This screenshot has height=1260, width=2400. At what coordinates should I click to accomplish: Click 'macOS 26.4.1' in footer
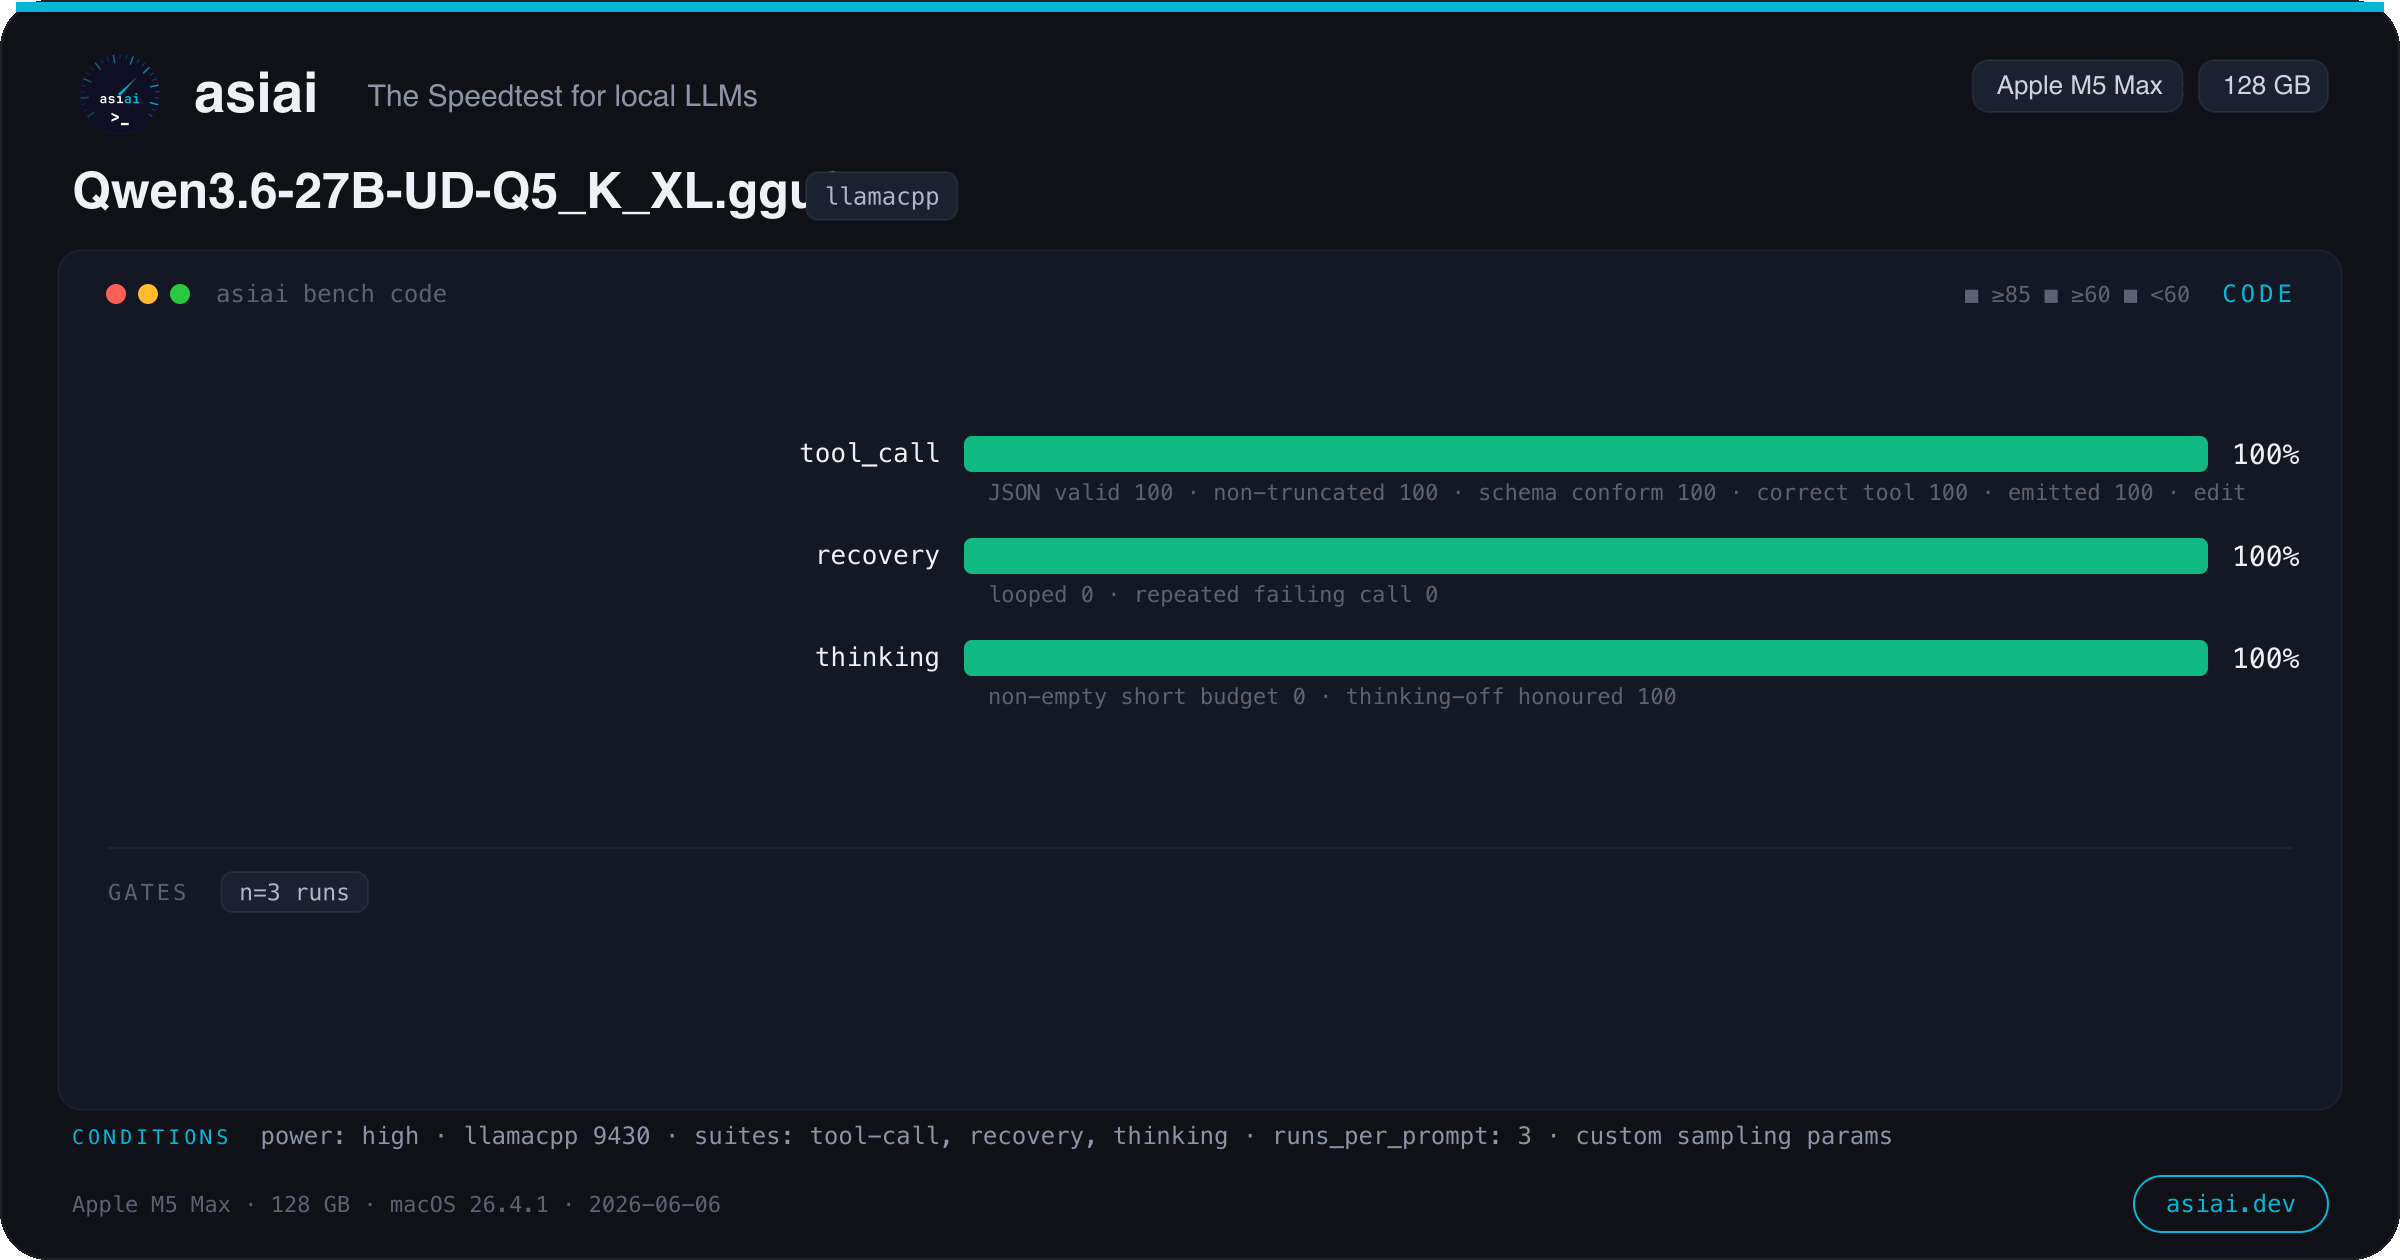pos(469,1205)
